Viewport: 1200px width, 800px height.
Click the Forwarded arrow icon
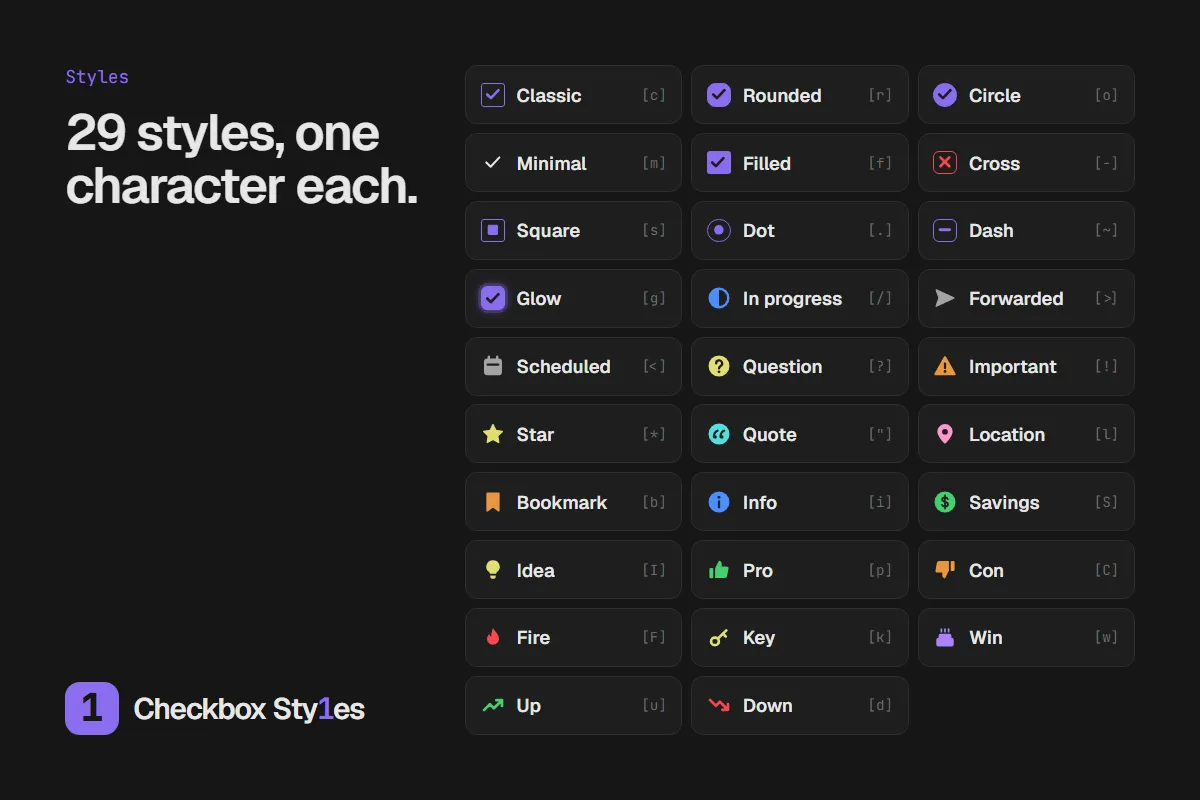[945, 298]
